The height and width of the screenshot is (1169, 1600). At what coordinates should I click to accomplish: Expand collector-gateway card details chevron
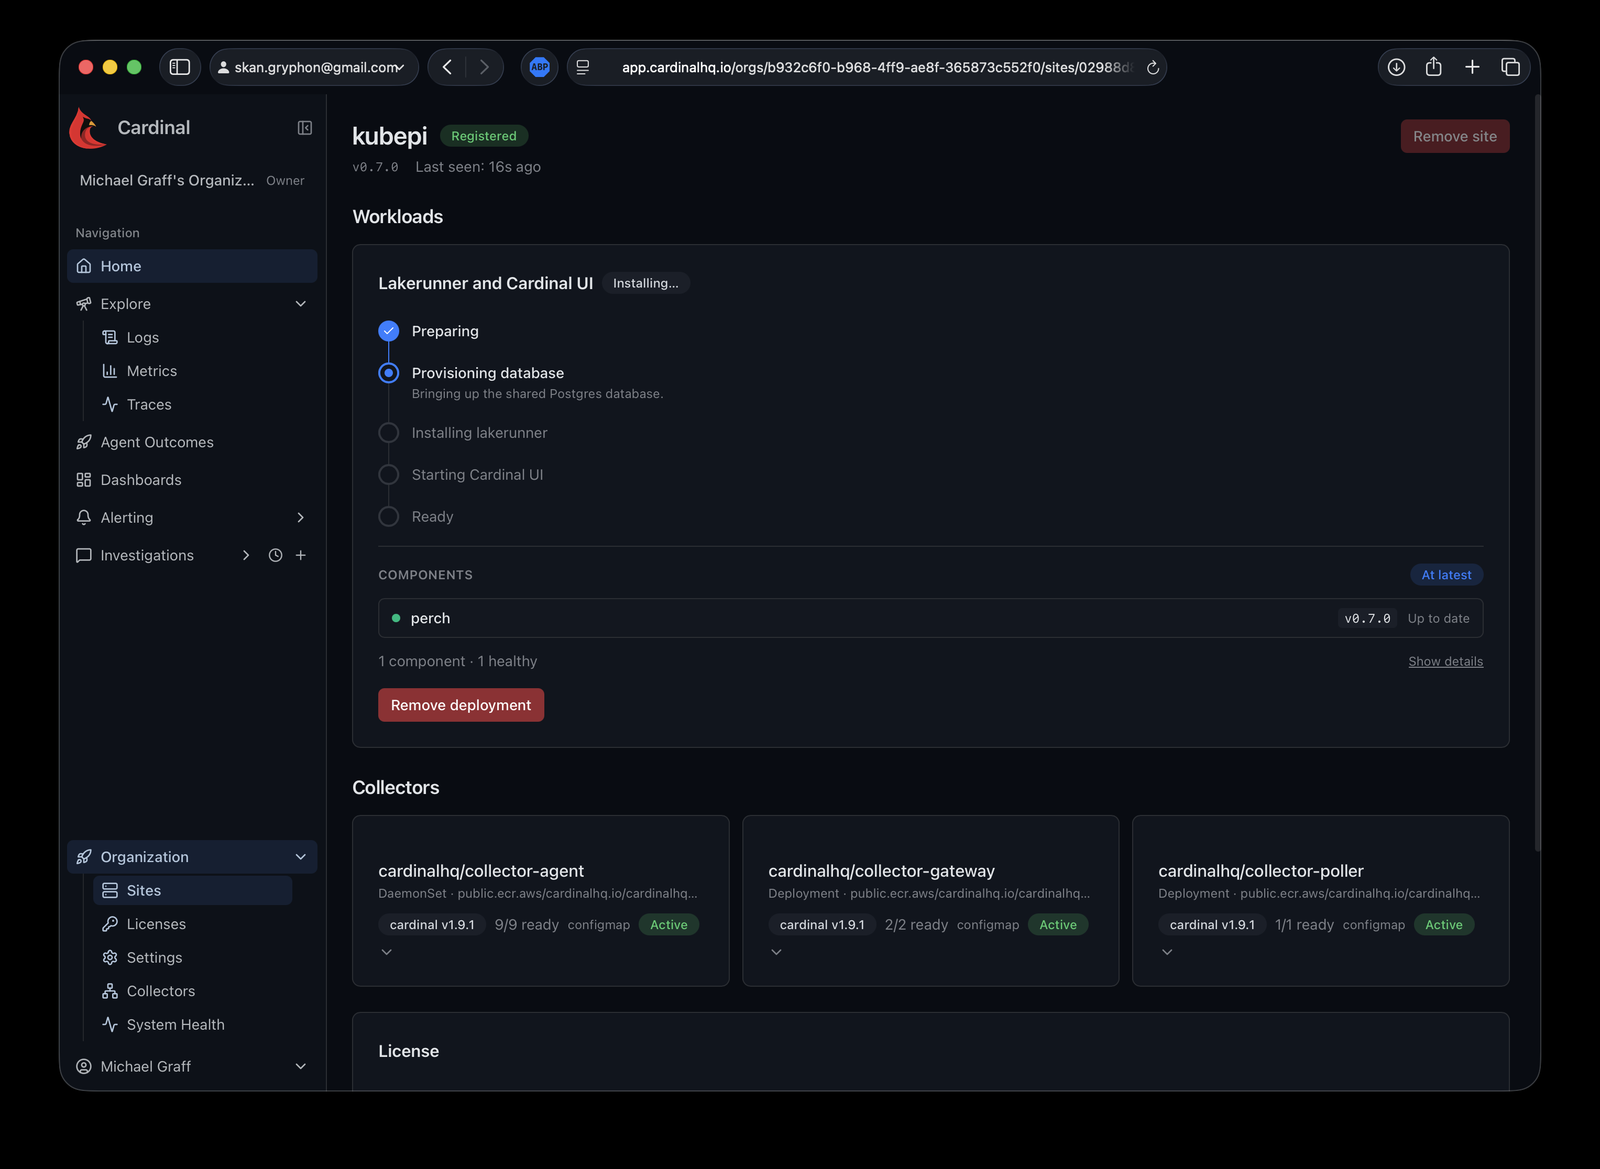click(x=776, y=952)
